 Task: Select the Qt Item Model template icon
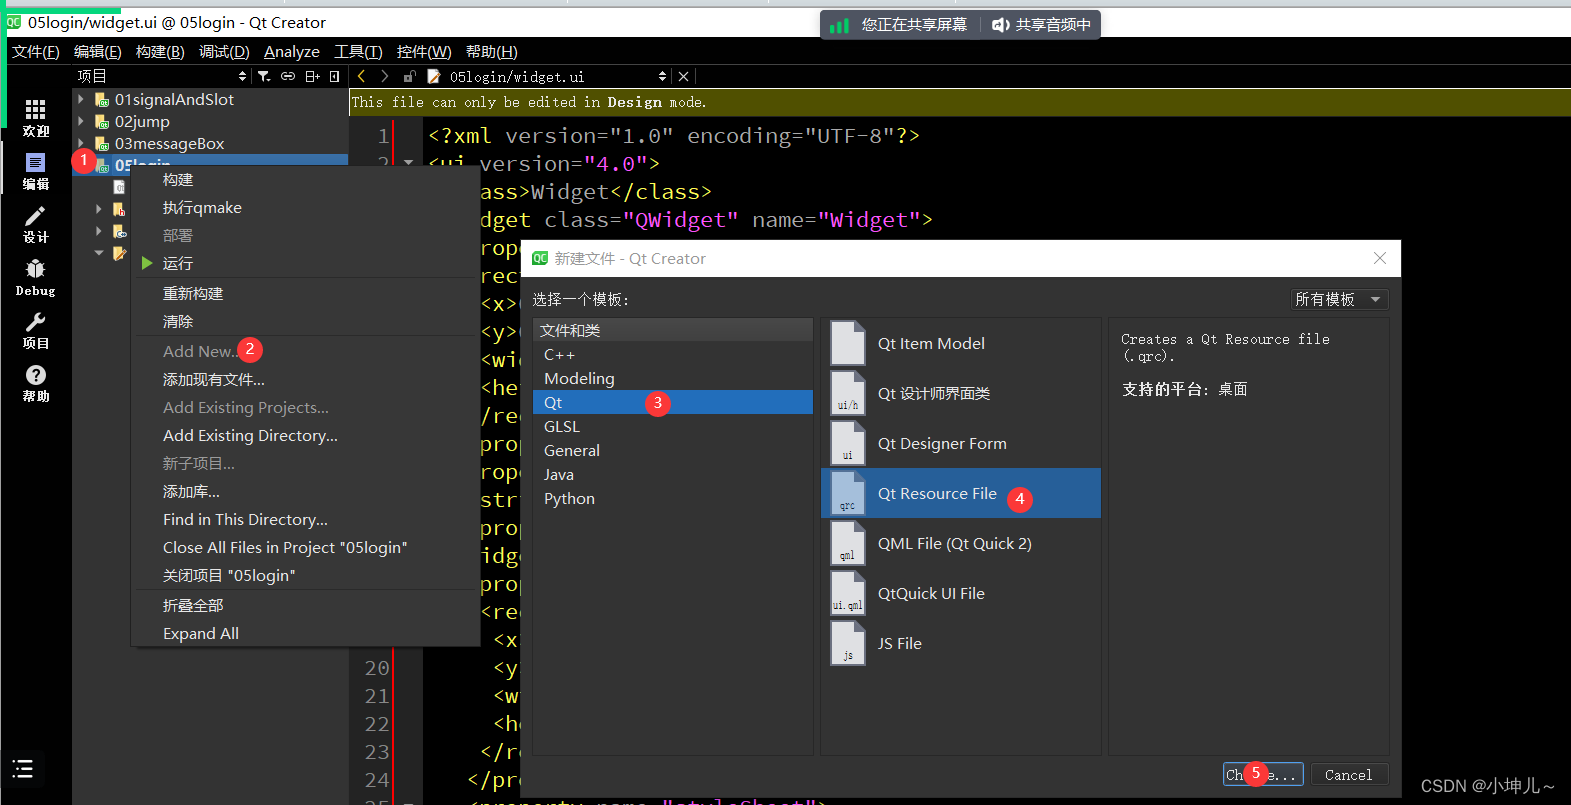click(848, 343)
